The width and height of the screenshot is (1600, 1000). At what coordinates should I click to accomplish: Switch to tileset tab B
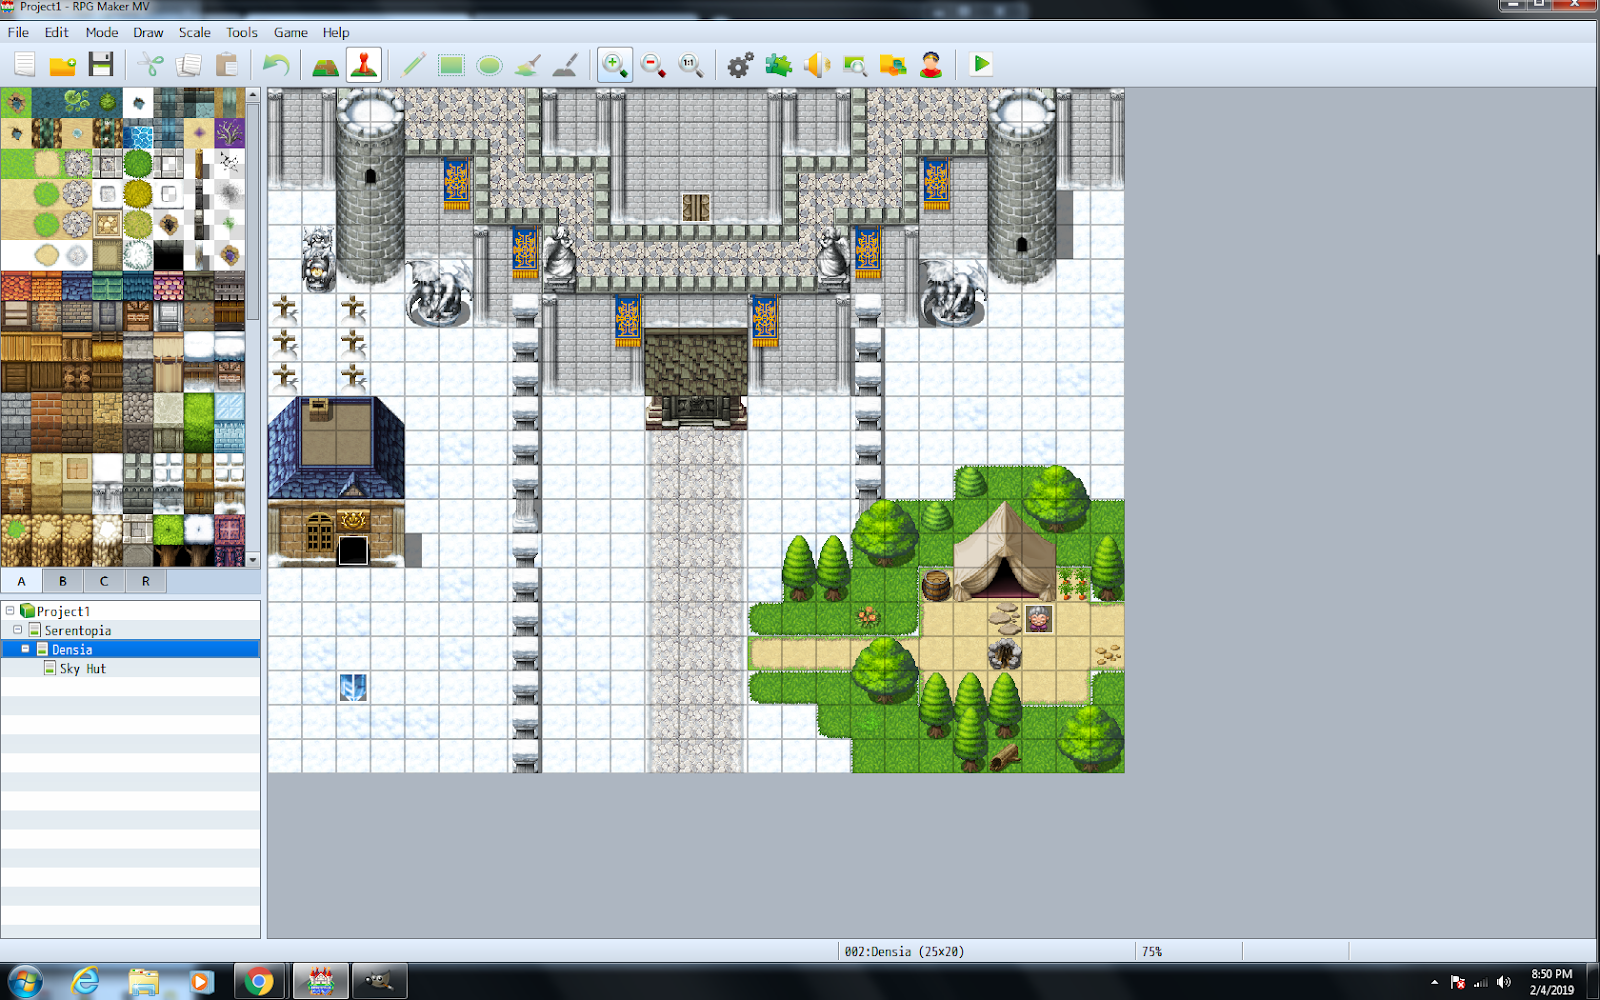pyautogui.click(x=62, y=580)
